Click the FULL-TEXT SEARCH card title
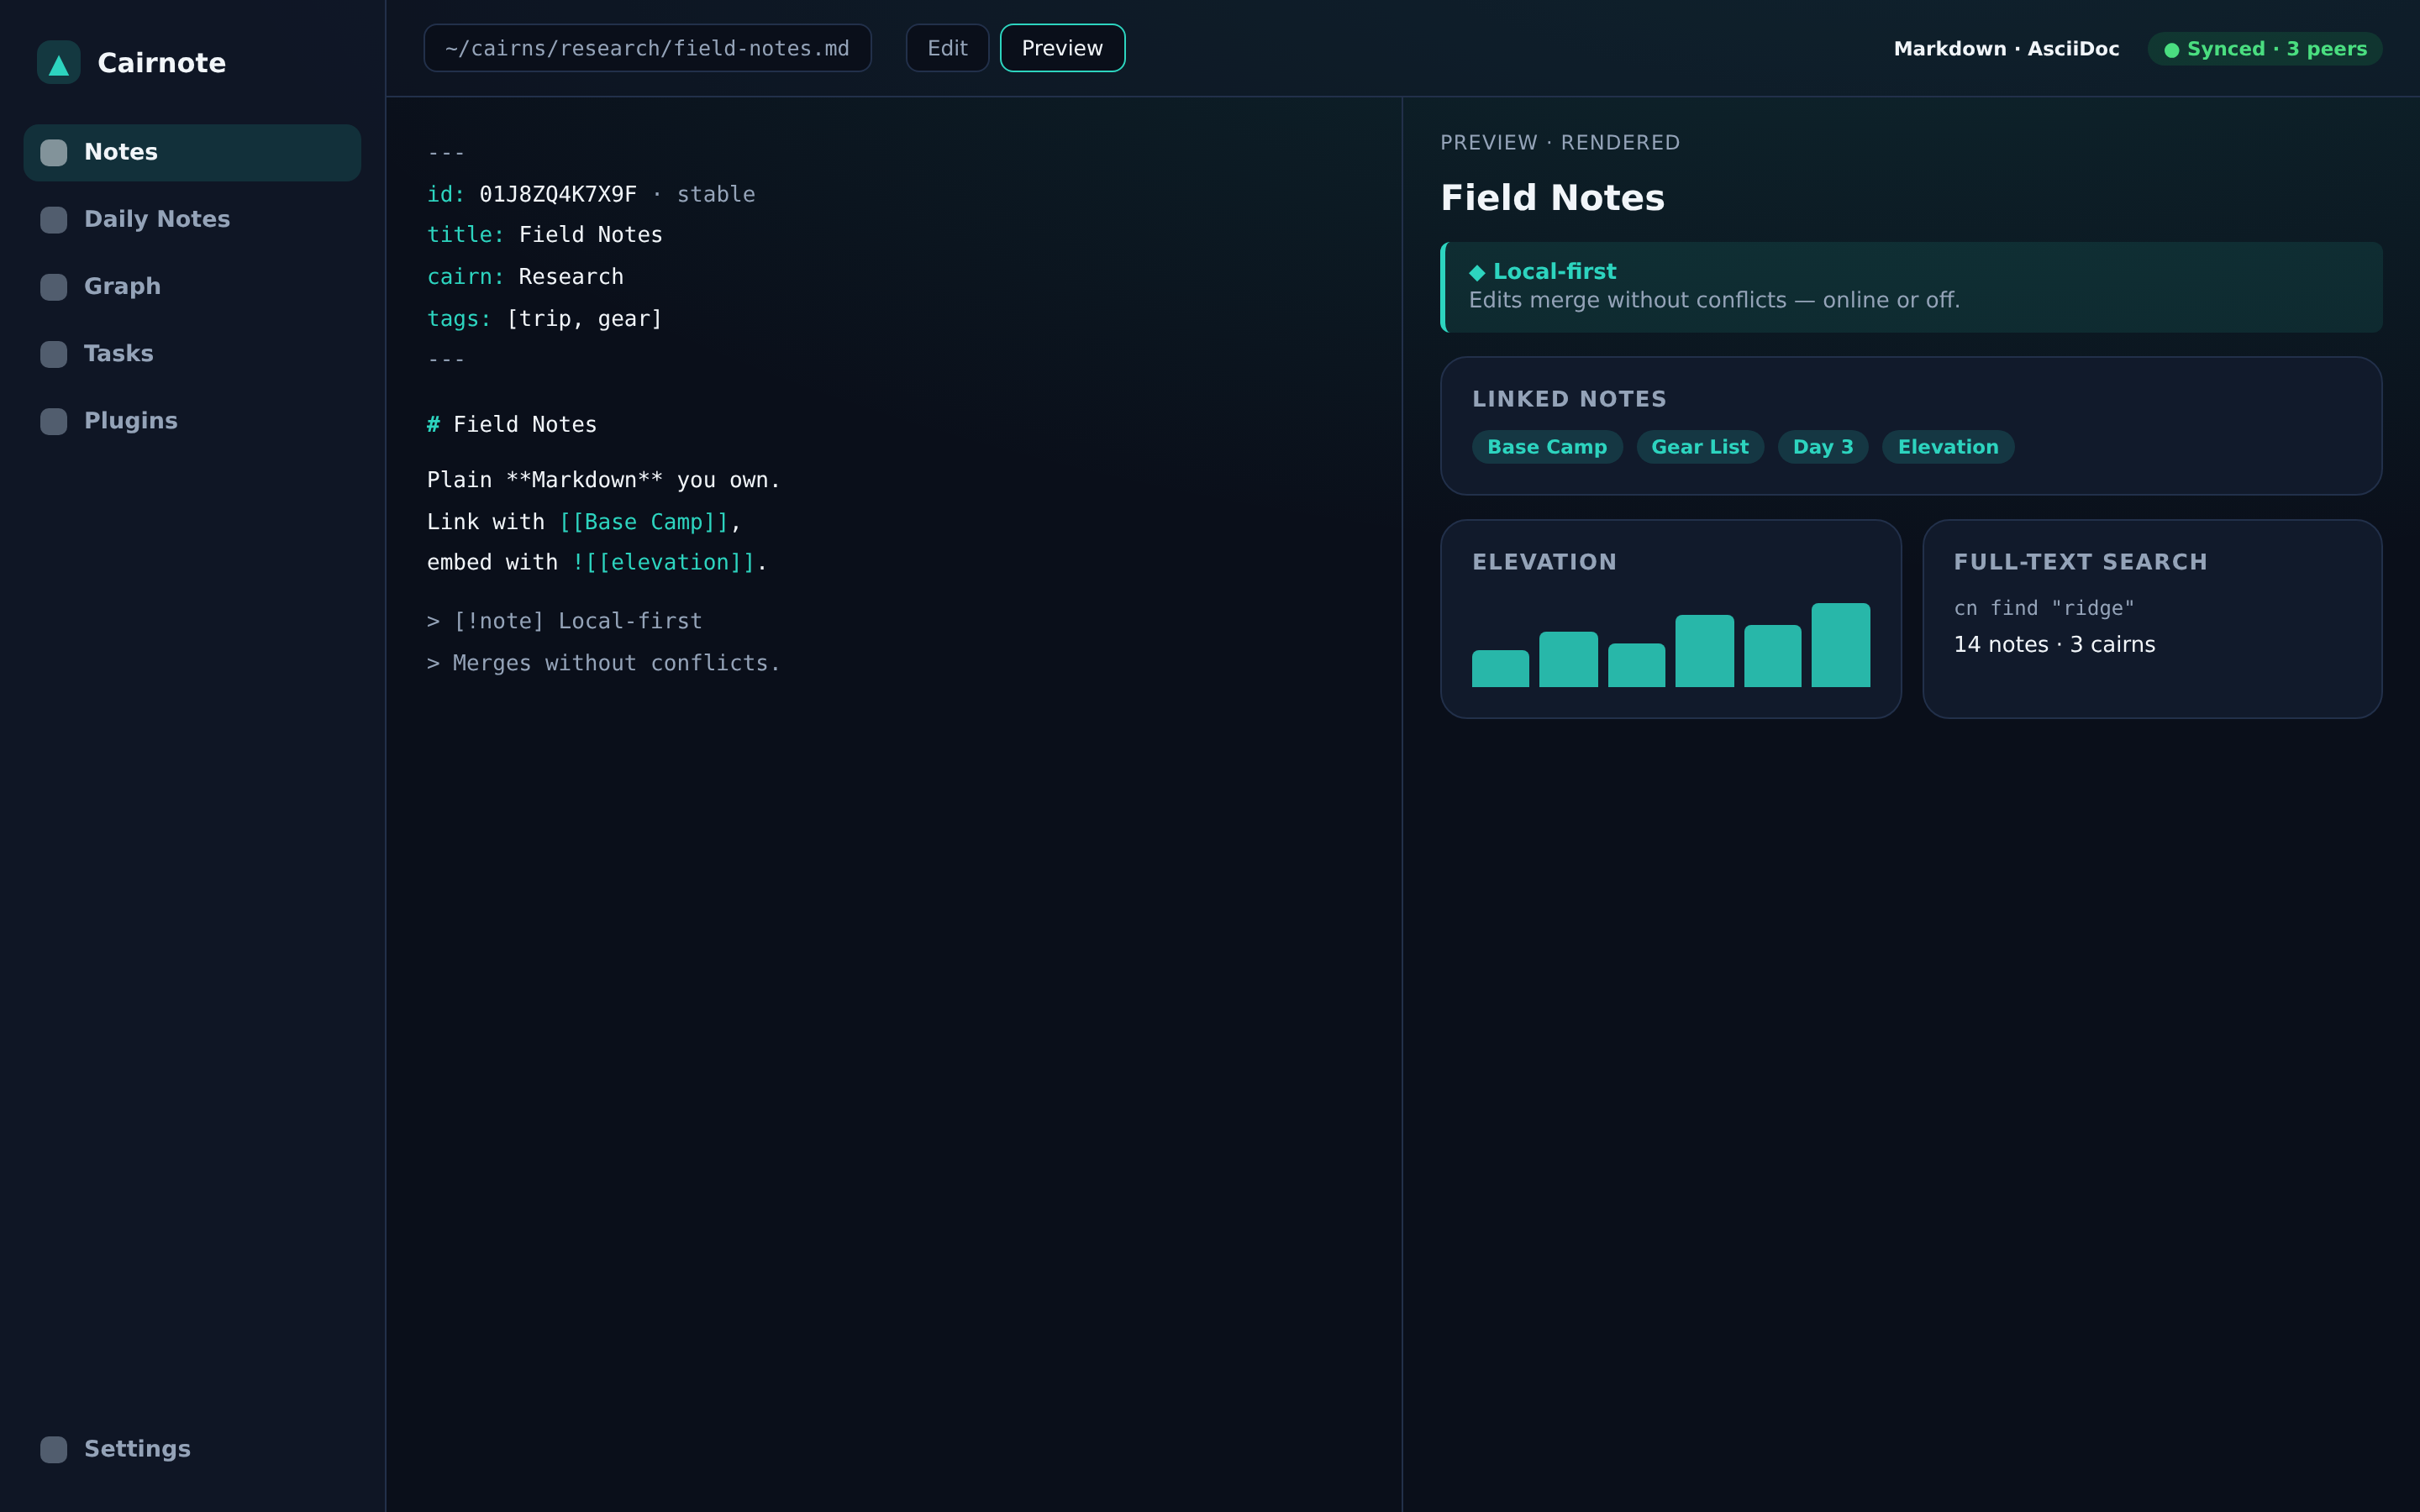 [x=2080, y=562]
